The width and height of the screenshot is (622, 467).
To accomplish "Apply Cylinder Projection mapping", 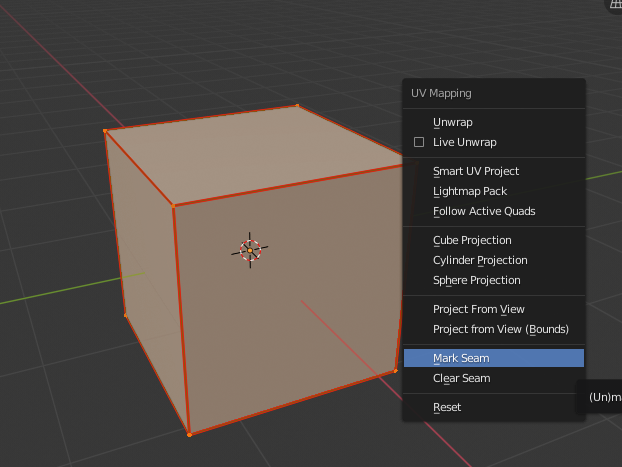I will point(493,260).
